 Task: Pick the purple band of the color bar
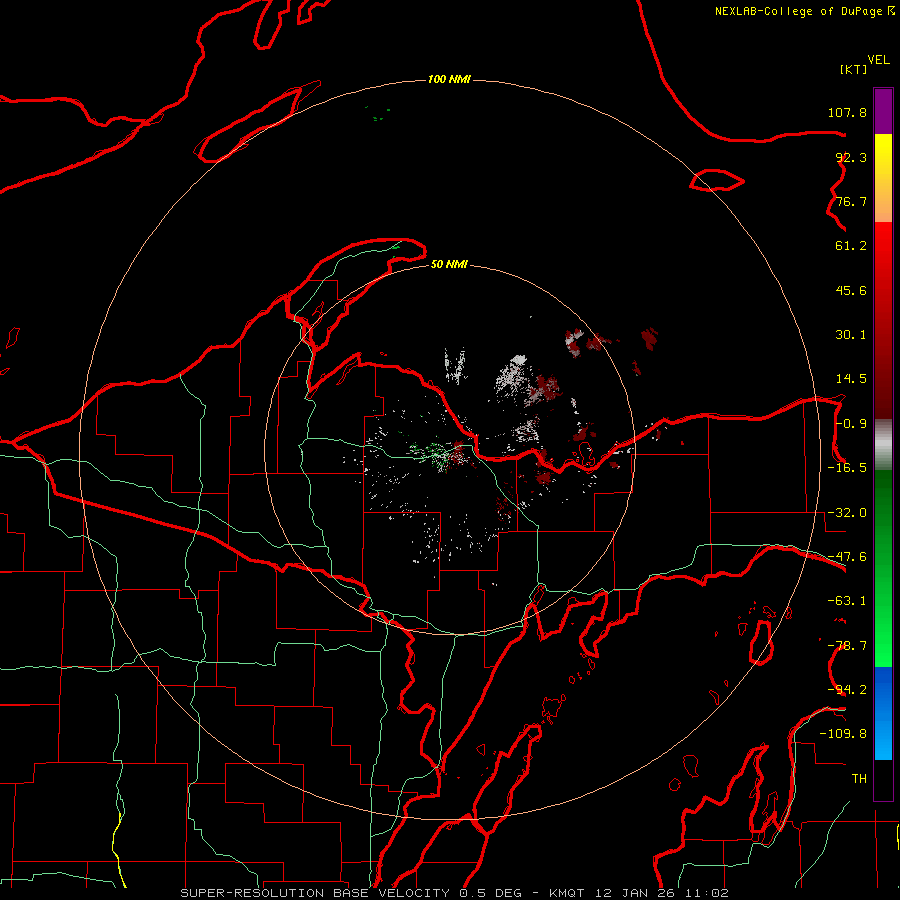[x=883, y=111]
